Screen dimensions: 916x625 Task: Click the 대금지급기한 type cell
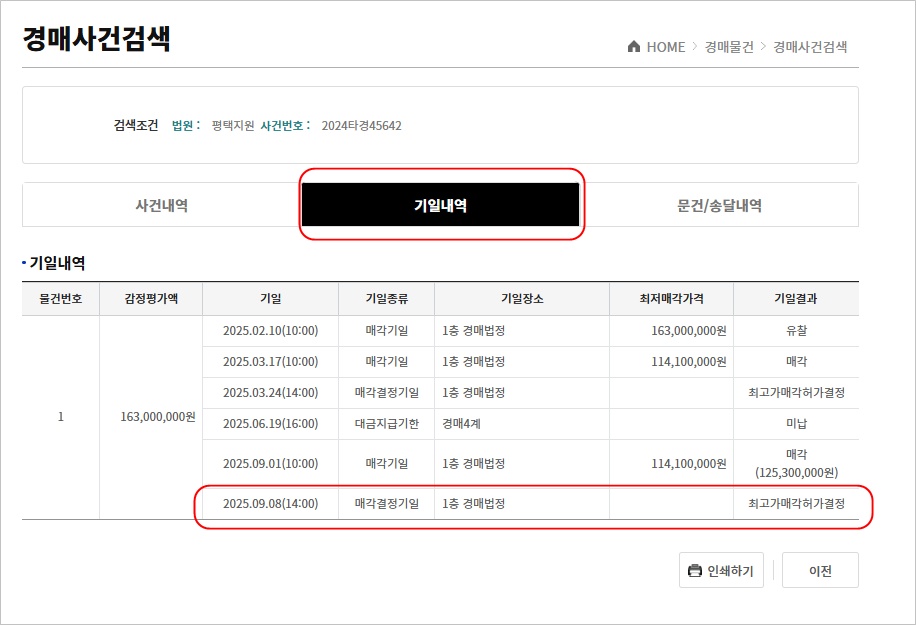pos(386,424)
